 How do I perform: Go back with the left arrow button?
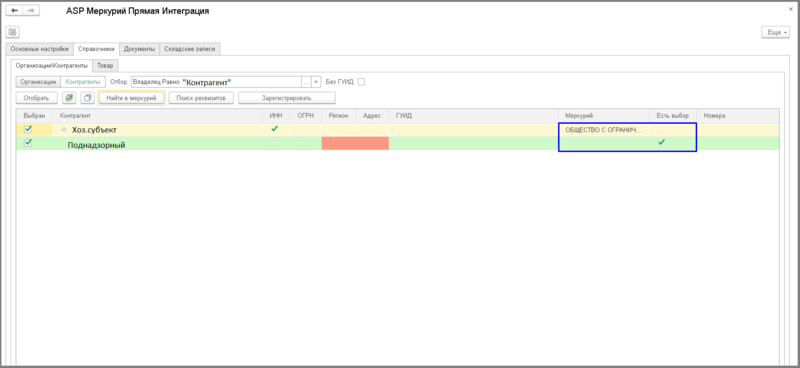click(14, 11)
